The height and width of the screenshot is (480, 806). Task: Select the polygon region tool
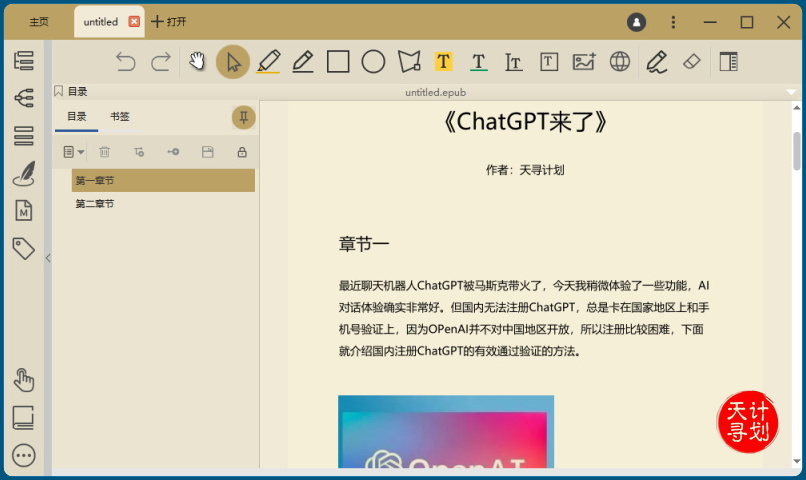(409, 62)
